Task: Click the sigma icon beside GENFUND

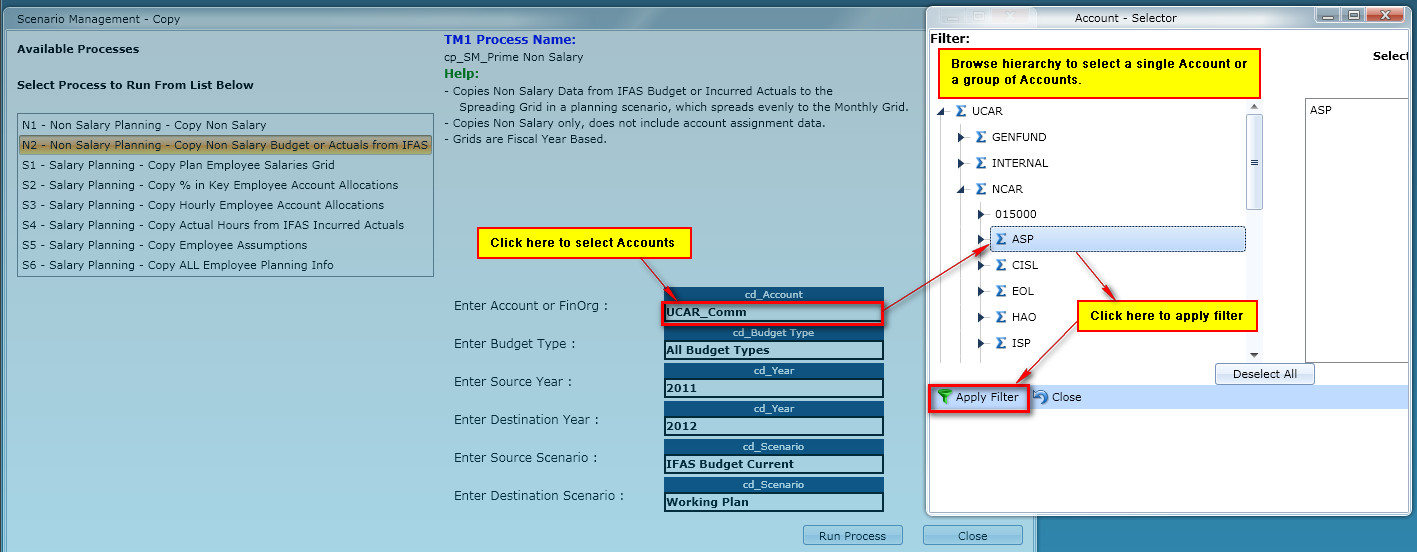Action: click(981, 137)
